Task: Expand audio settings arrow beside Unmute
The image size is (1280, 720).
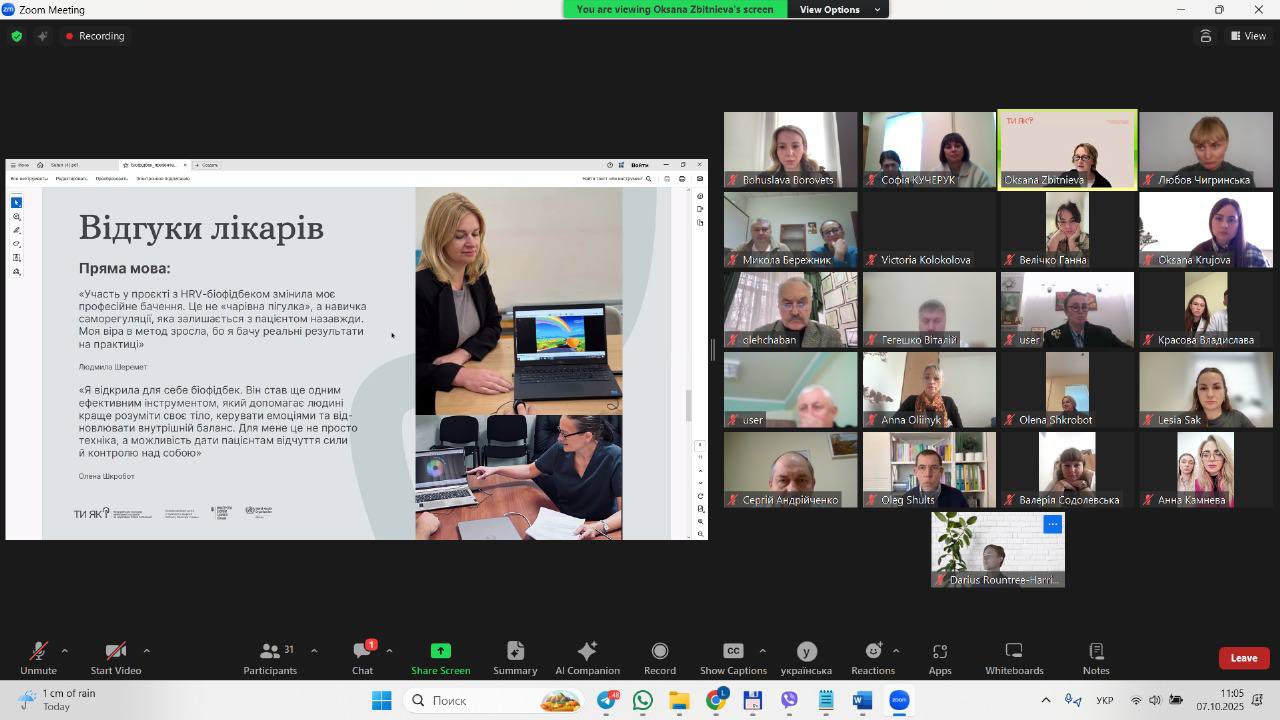Action: (x=65, y=650)
